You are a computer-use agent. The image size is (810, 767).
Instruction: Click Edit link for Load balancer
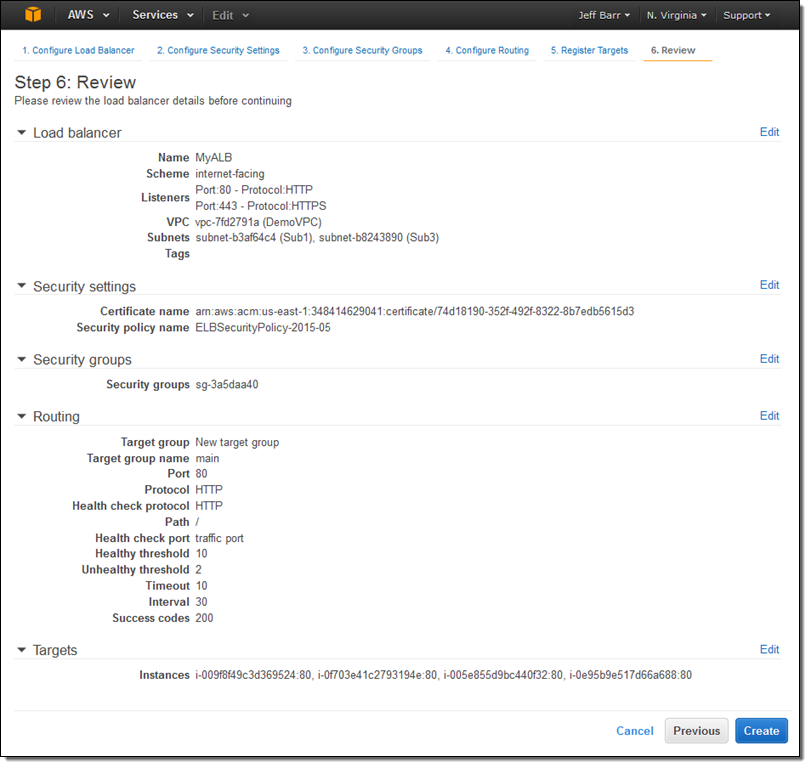(x=769, y=132)
